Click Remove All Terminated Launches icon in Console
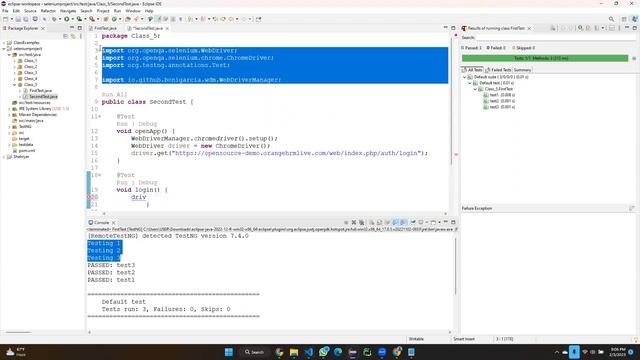 [362, 222]
